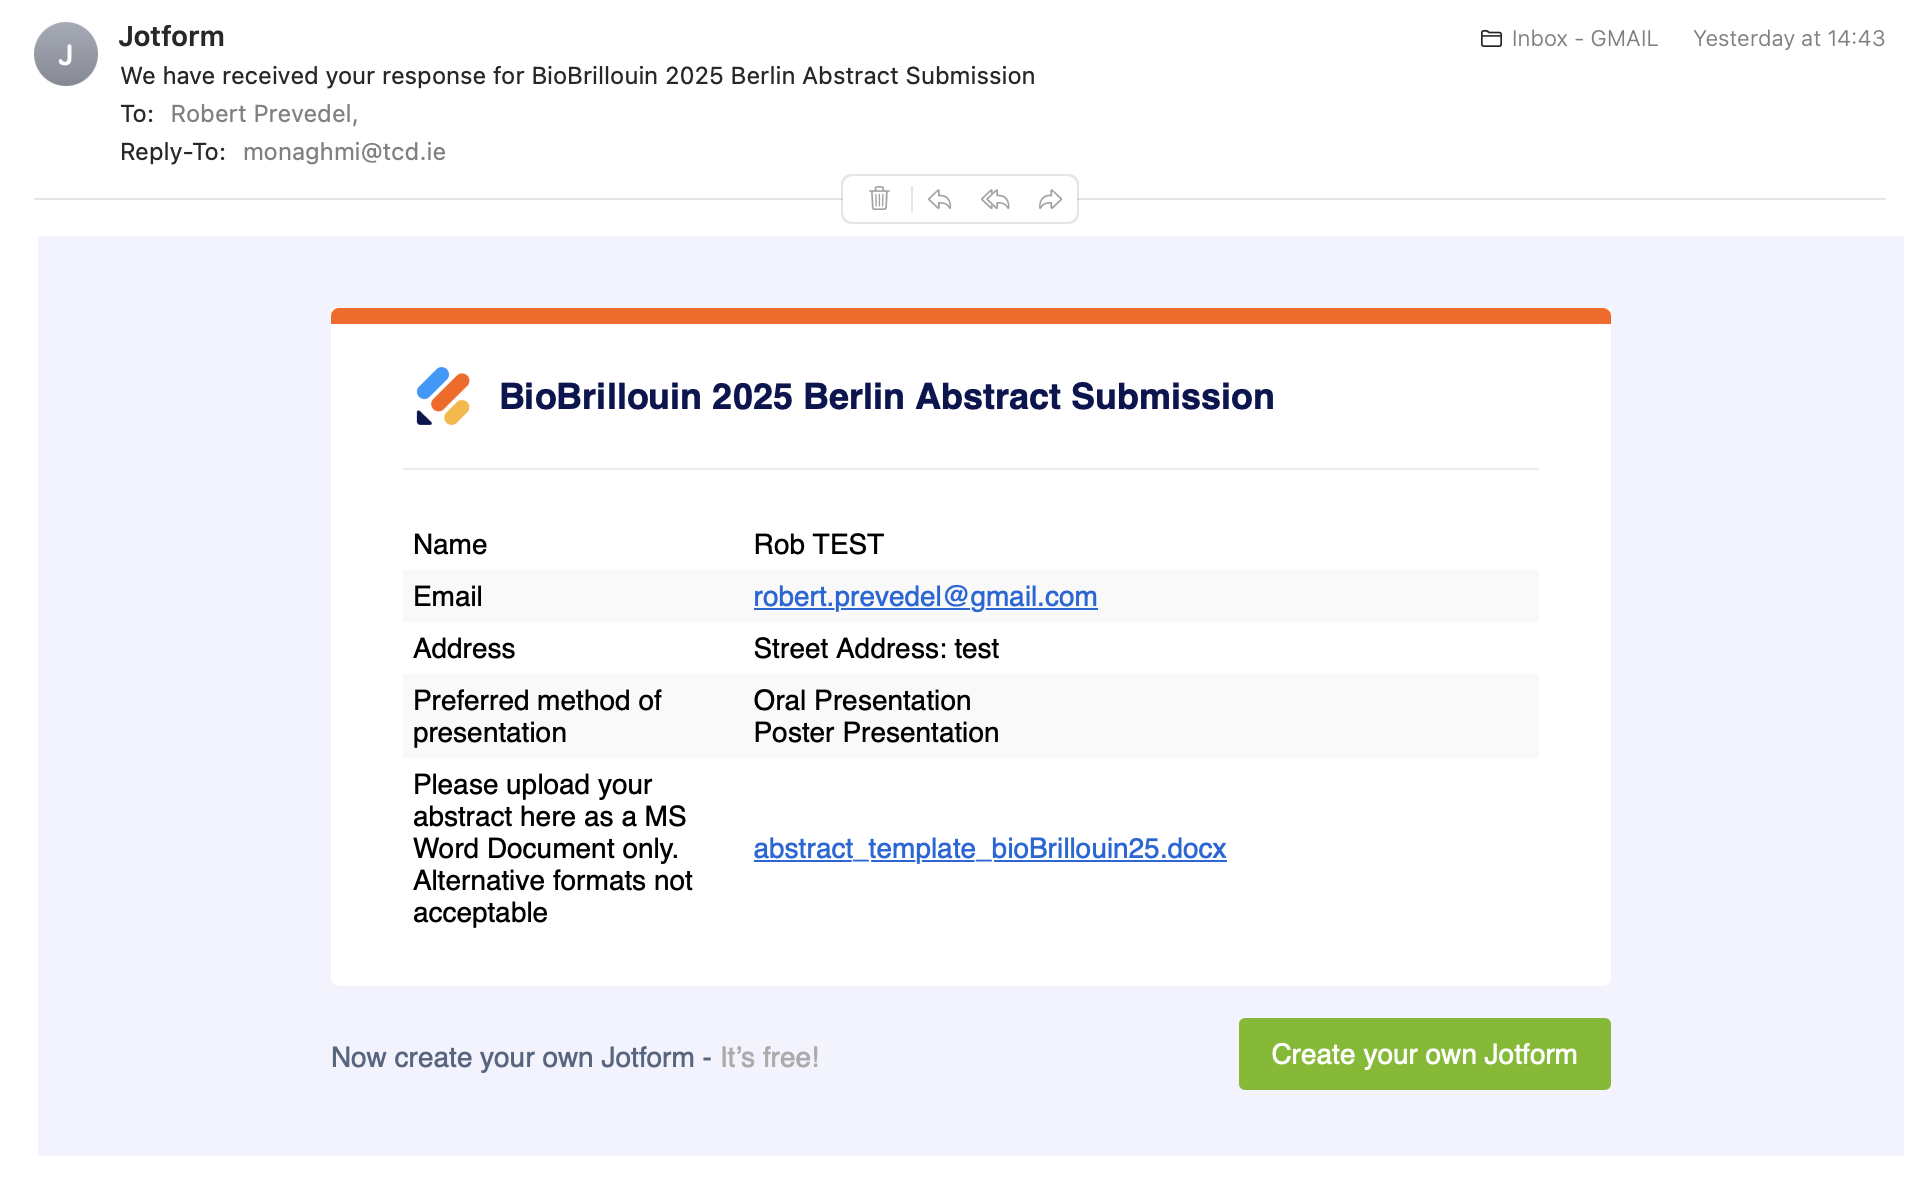Open abstract_template_bioBrillouin25.docx attachment link
This screenshot has width=1908, height=1192.
coord(989,849)
